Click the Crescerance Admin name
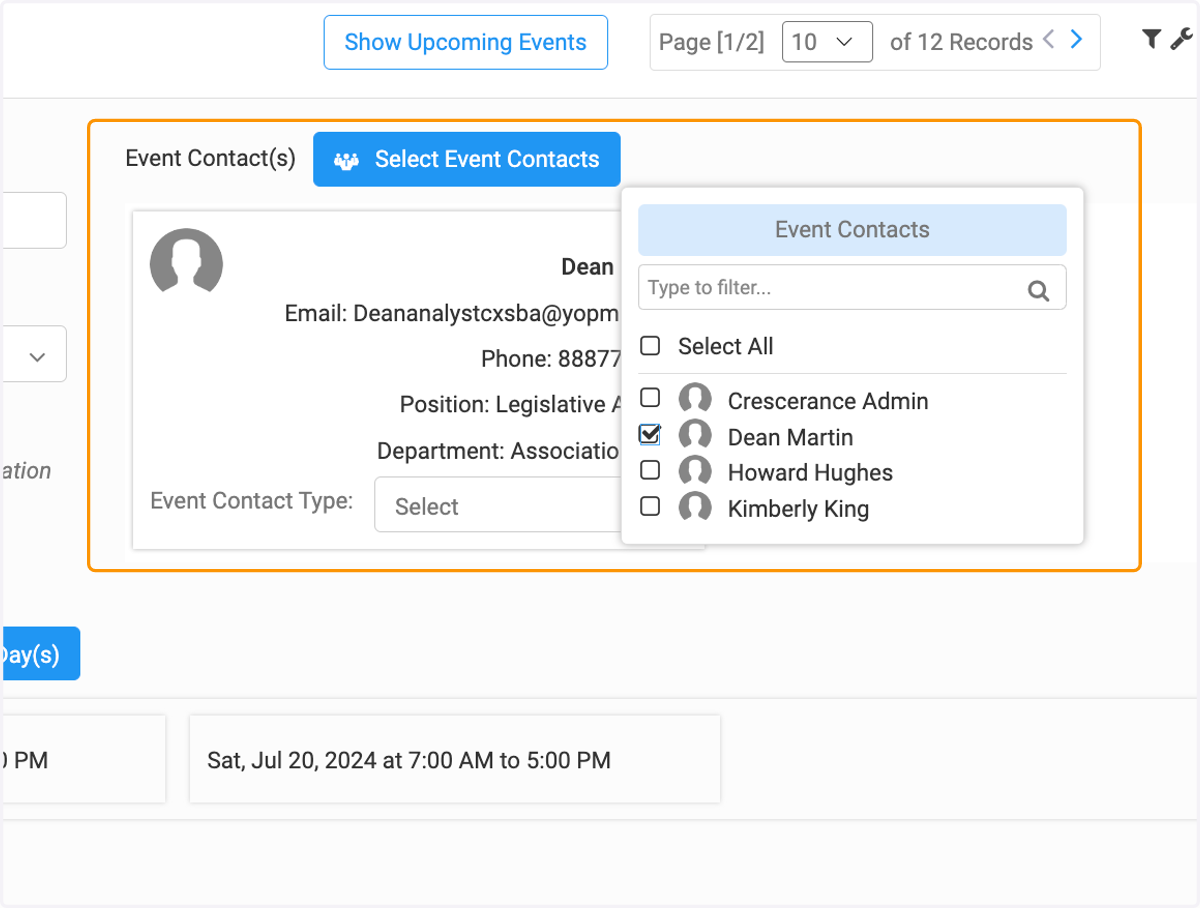 (x=828, y=401)
